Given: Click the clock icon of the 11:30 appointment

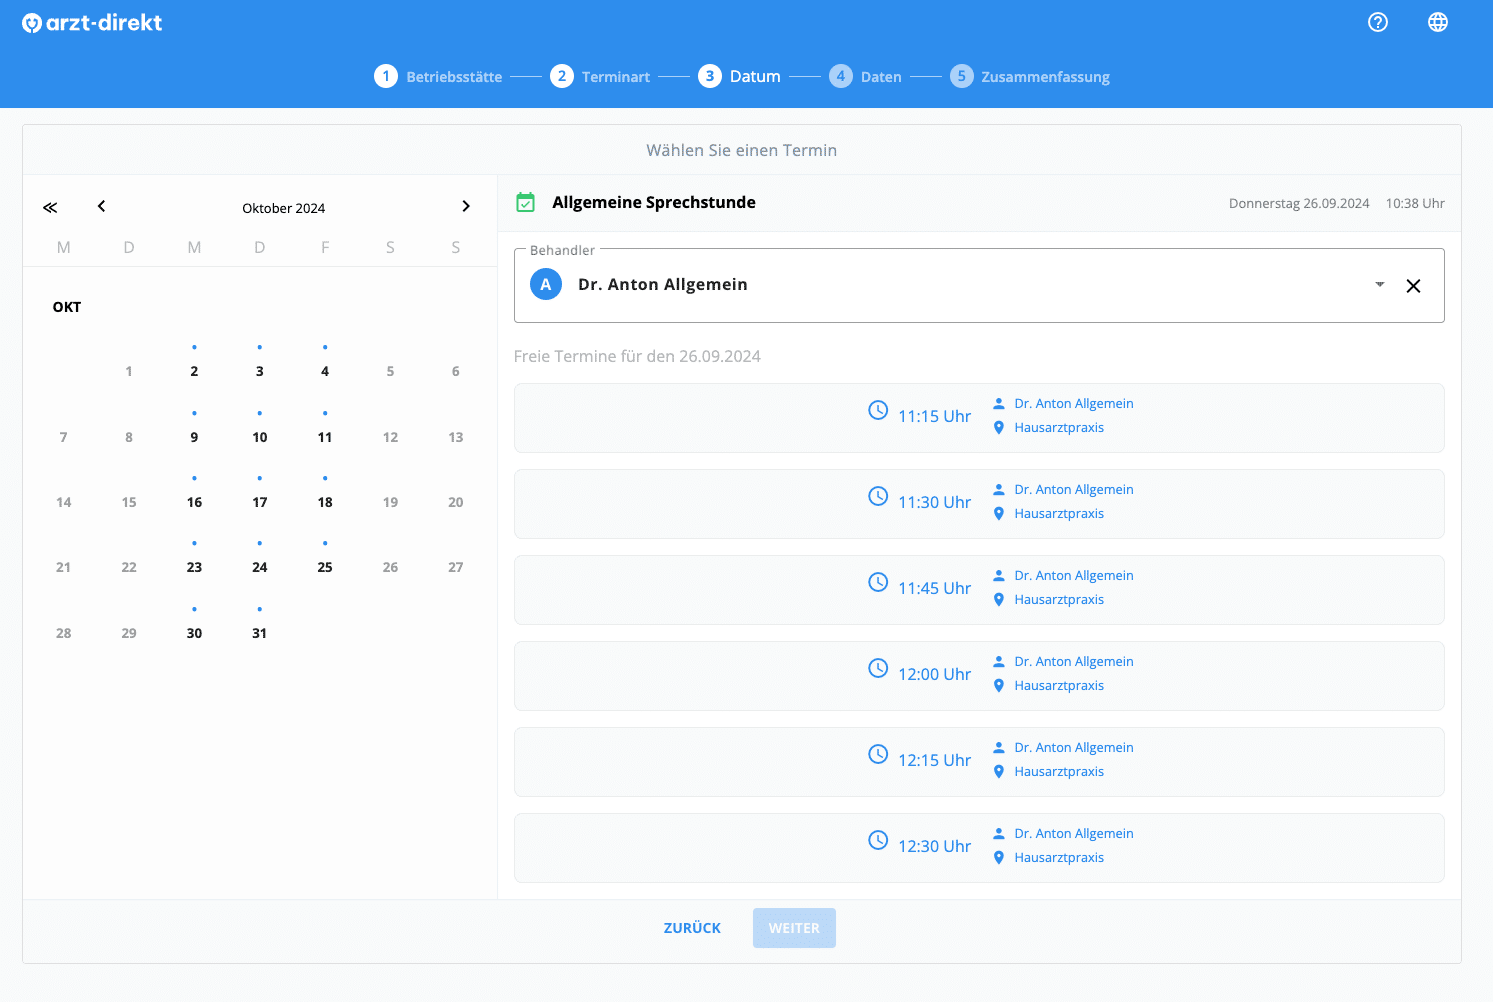Looking at the screenshot, I should click(x=878, y=496).
